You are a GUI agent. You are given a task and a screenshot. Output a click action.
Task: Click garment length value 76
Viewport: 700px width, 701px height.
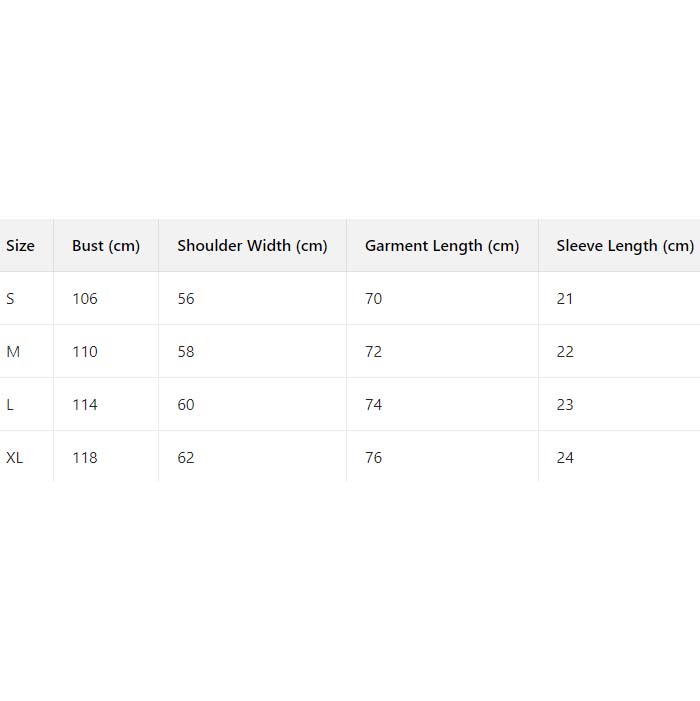373,458
